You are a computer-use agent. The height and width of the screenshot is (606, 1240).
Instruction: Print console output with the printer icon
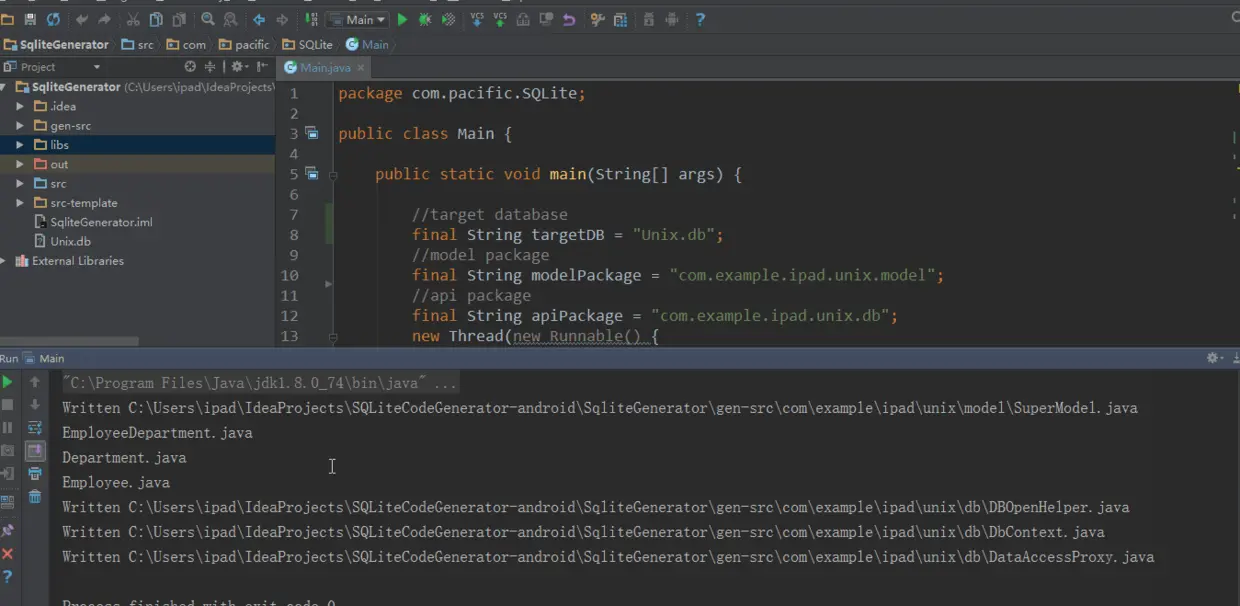pos(35,474)
